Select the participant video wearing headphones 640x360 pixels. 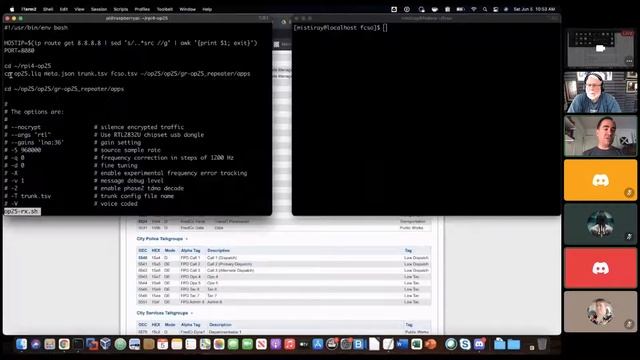point(600,92)
